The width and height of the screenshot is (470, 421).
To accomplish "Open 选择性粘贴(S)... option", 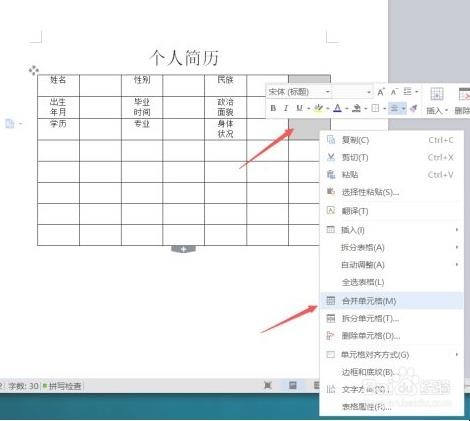I will click(392, 192).
